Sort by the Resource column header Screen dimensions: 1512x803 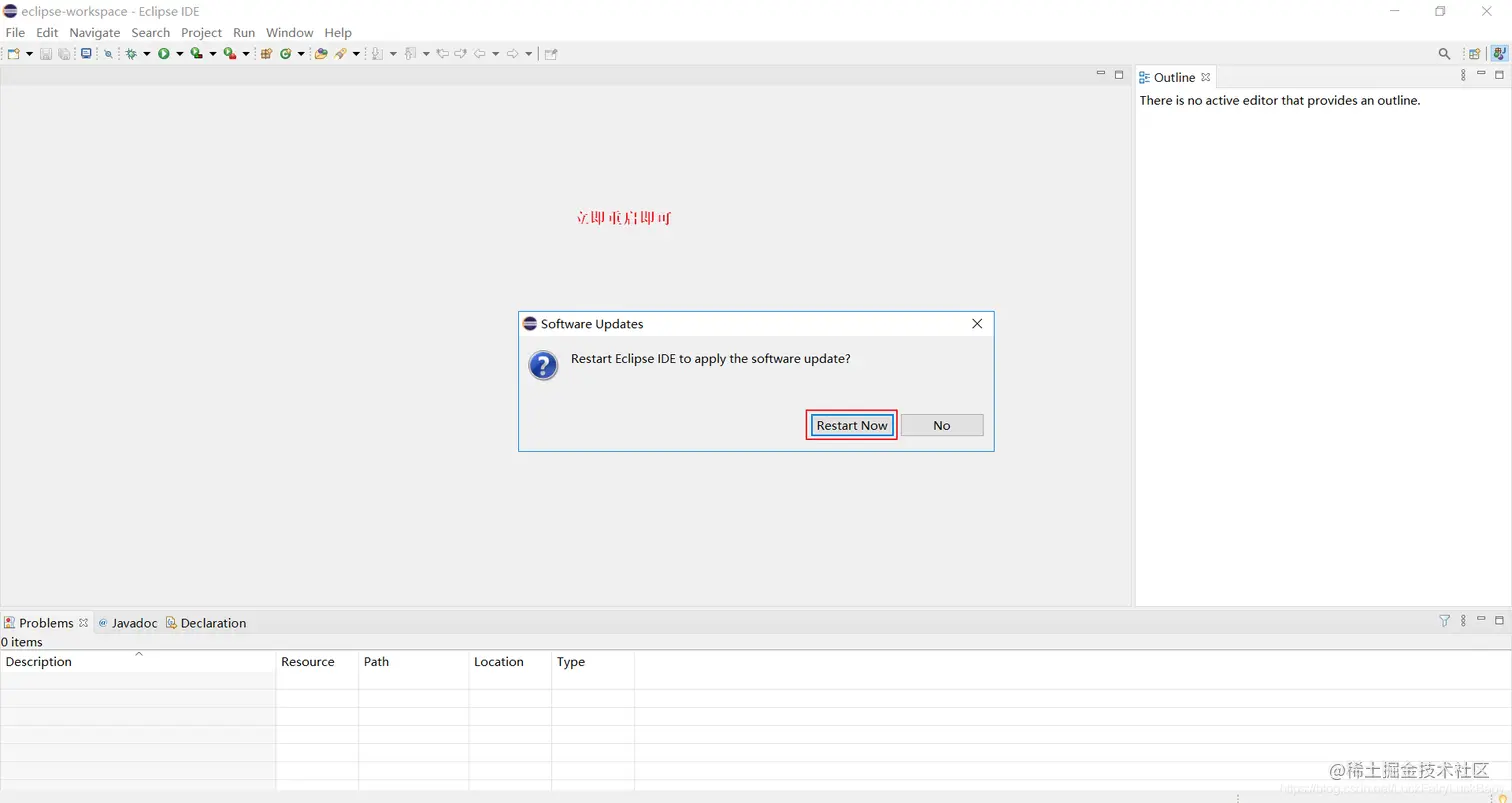click(317, 661)
